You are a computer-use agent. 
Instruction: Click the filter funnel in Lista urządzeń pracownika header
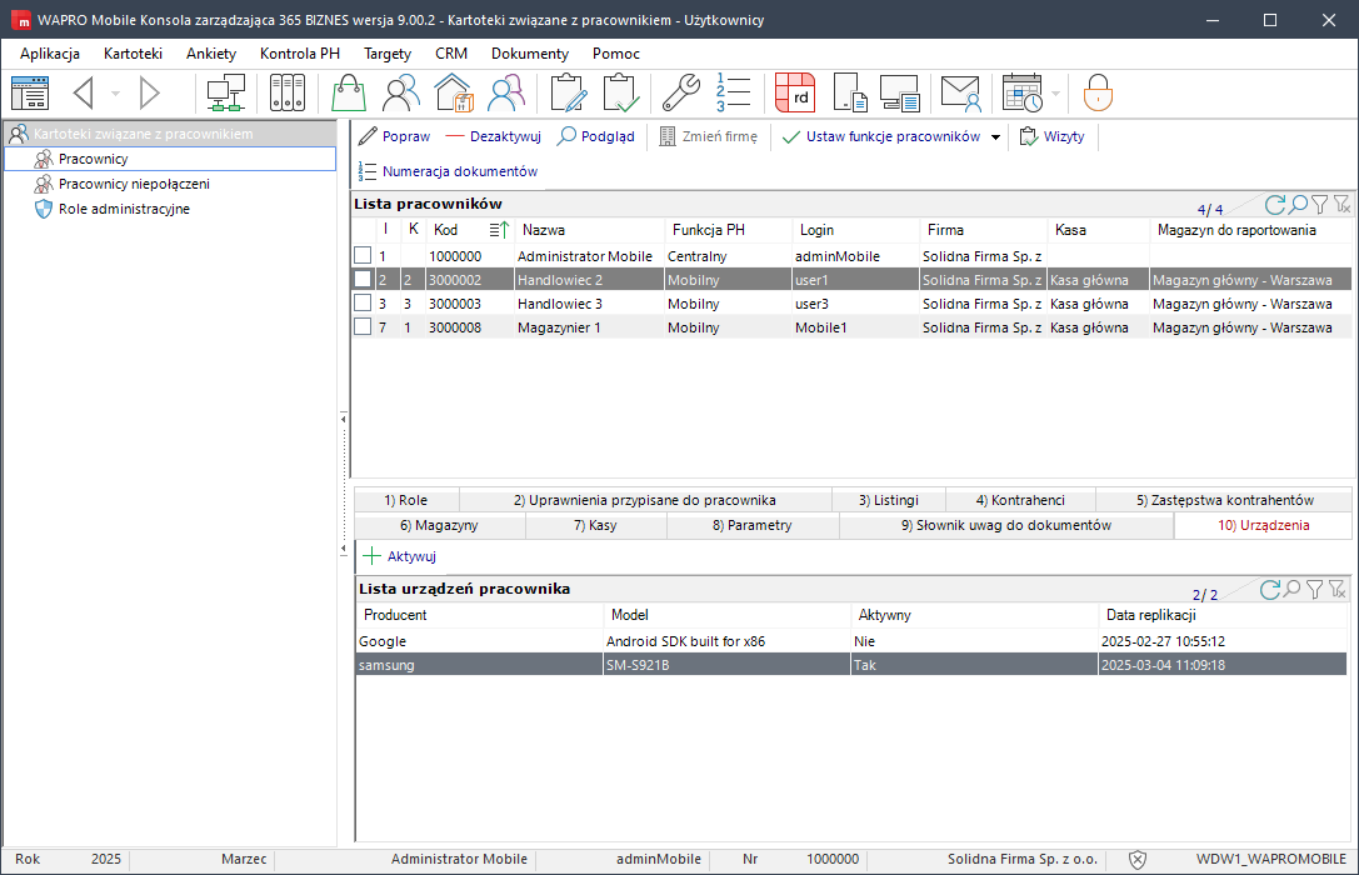1315,589
